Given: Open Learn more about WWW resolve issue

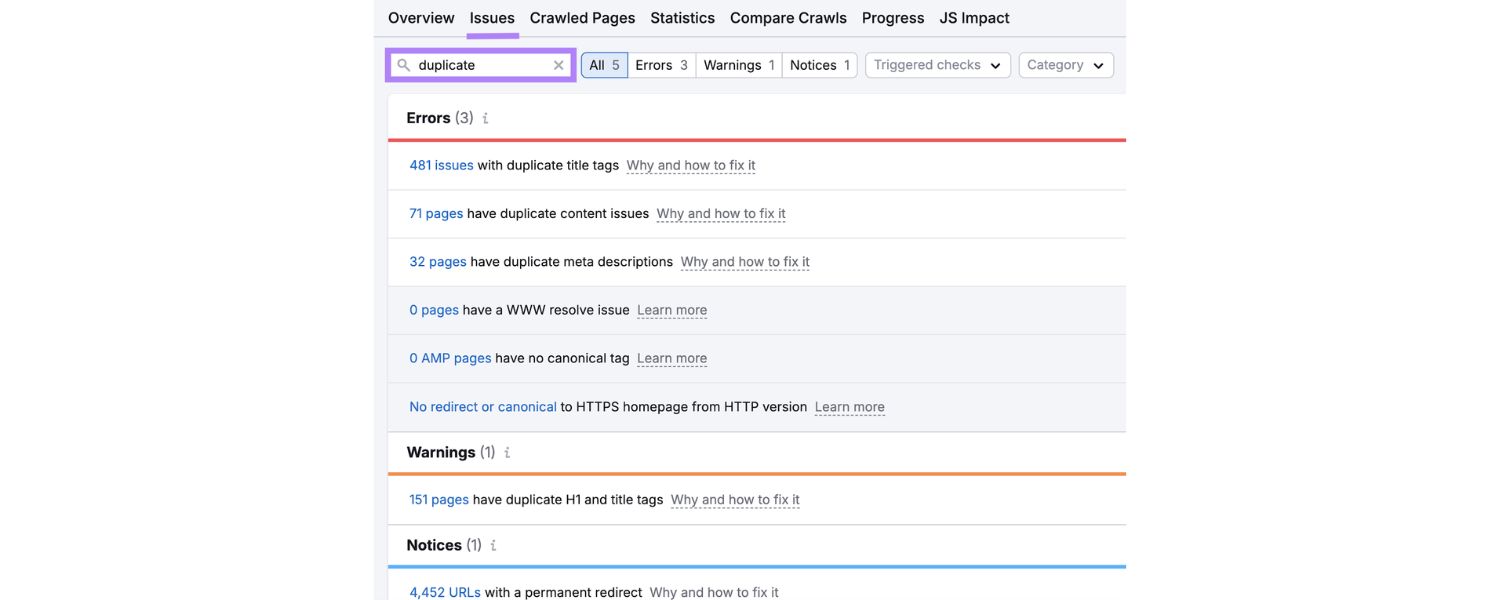Looking at the screenshot, I should pos(671,310).
